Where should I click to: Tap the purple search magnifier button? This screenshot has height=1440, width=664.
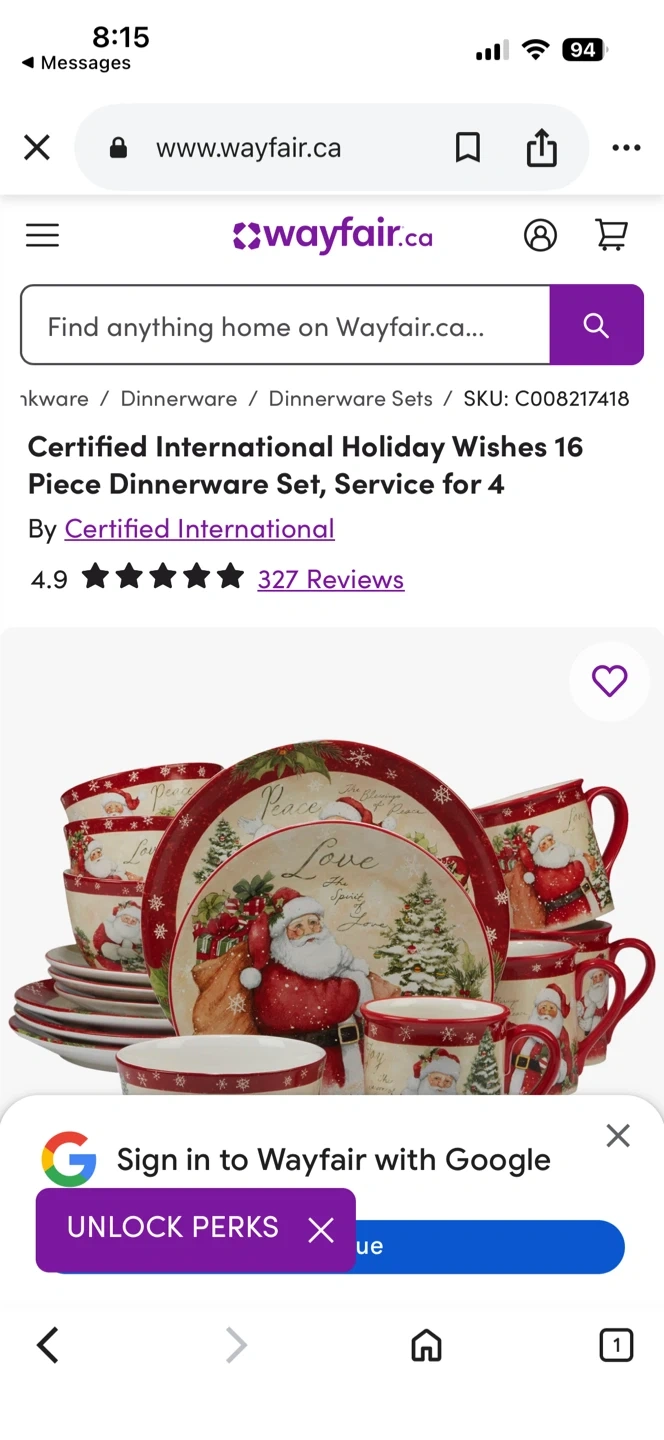pos(596,325)
